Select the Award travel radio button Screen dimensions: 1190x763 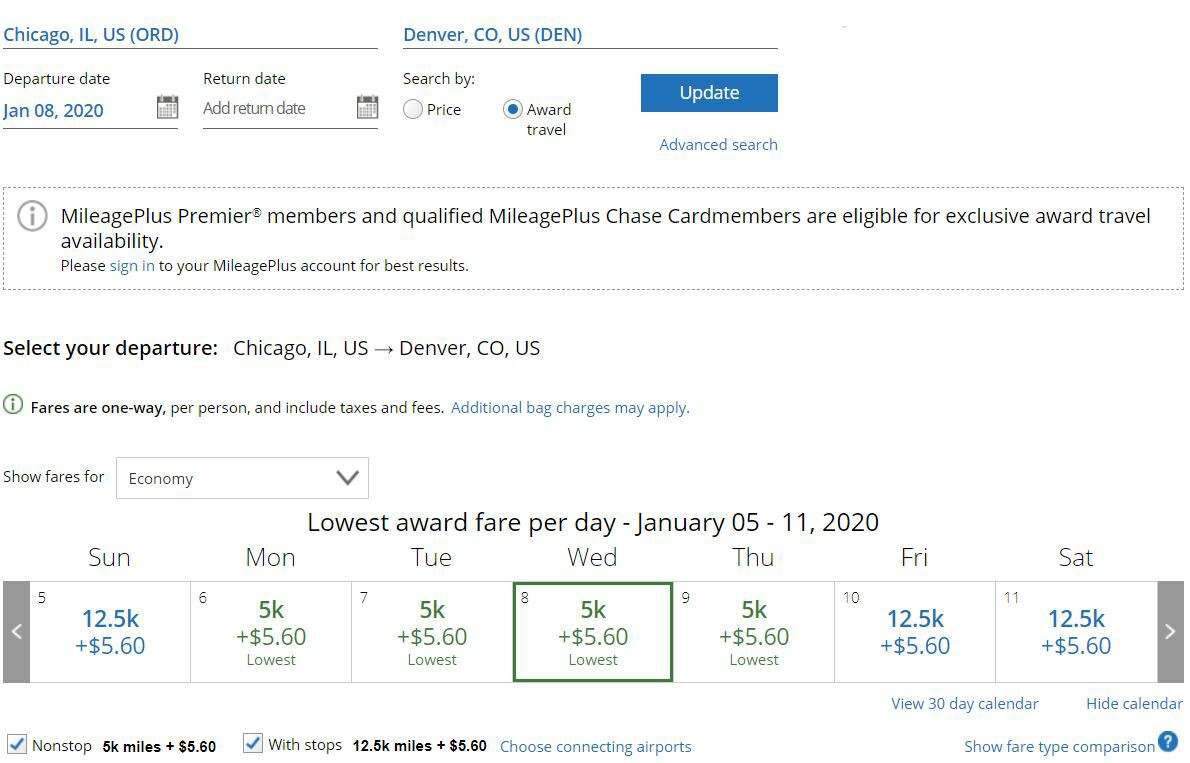pyautogui.click(x=513, y=109)
